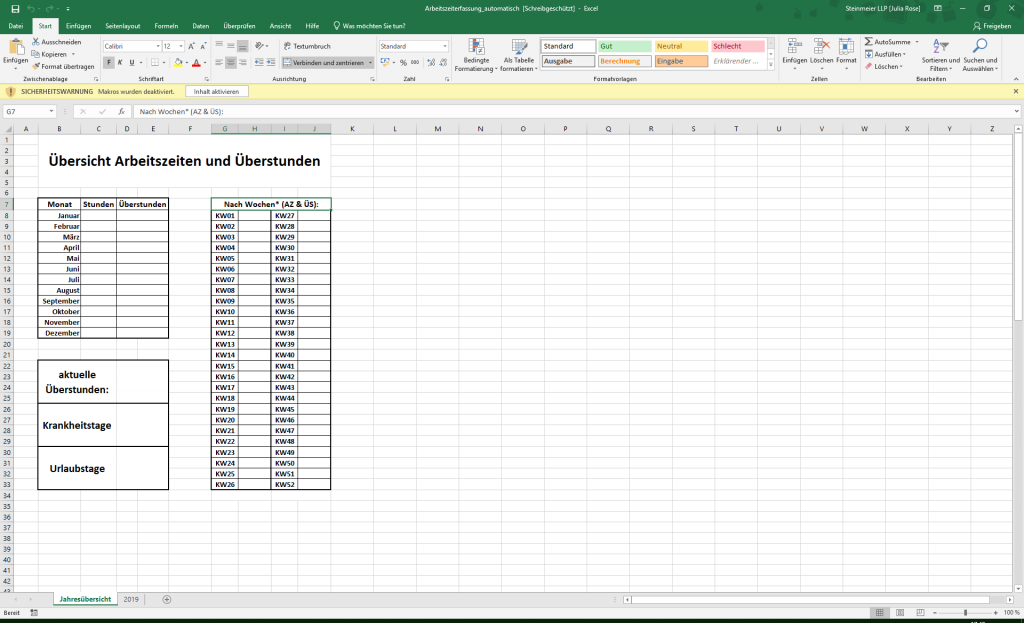Open the font size dropdown

point(181,46)
